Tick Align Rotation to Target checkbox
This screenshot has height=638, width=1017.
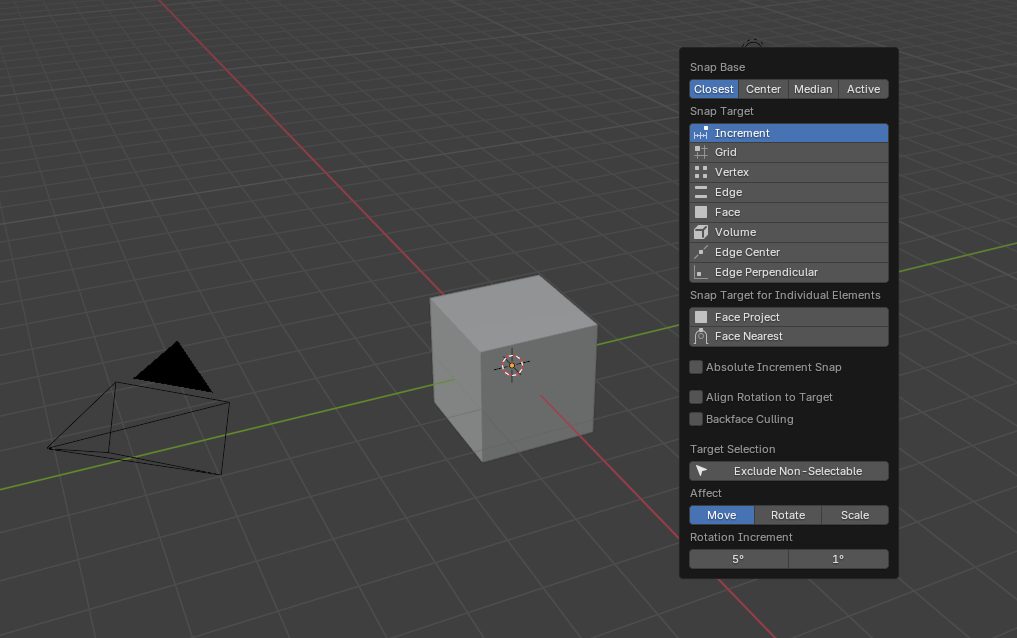(696, 397)
